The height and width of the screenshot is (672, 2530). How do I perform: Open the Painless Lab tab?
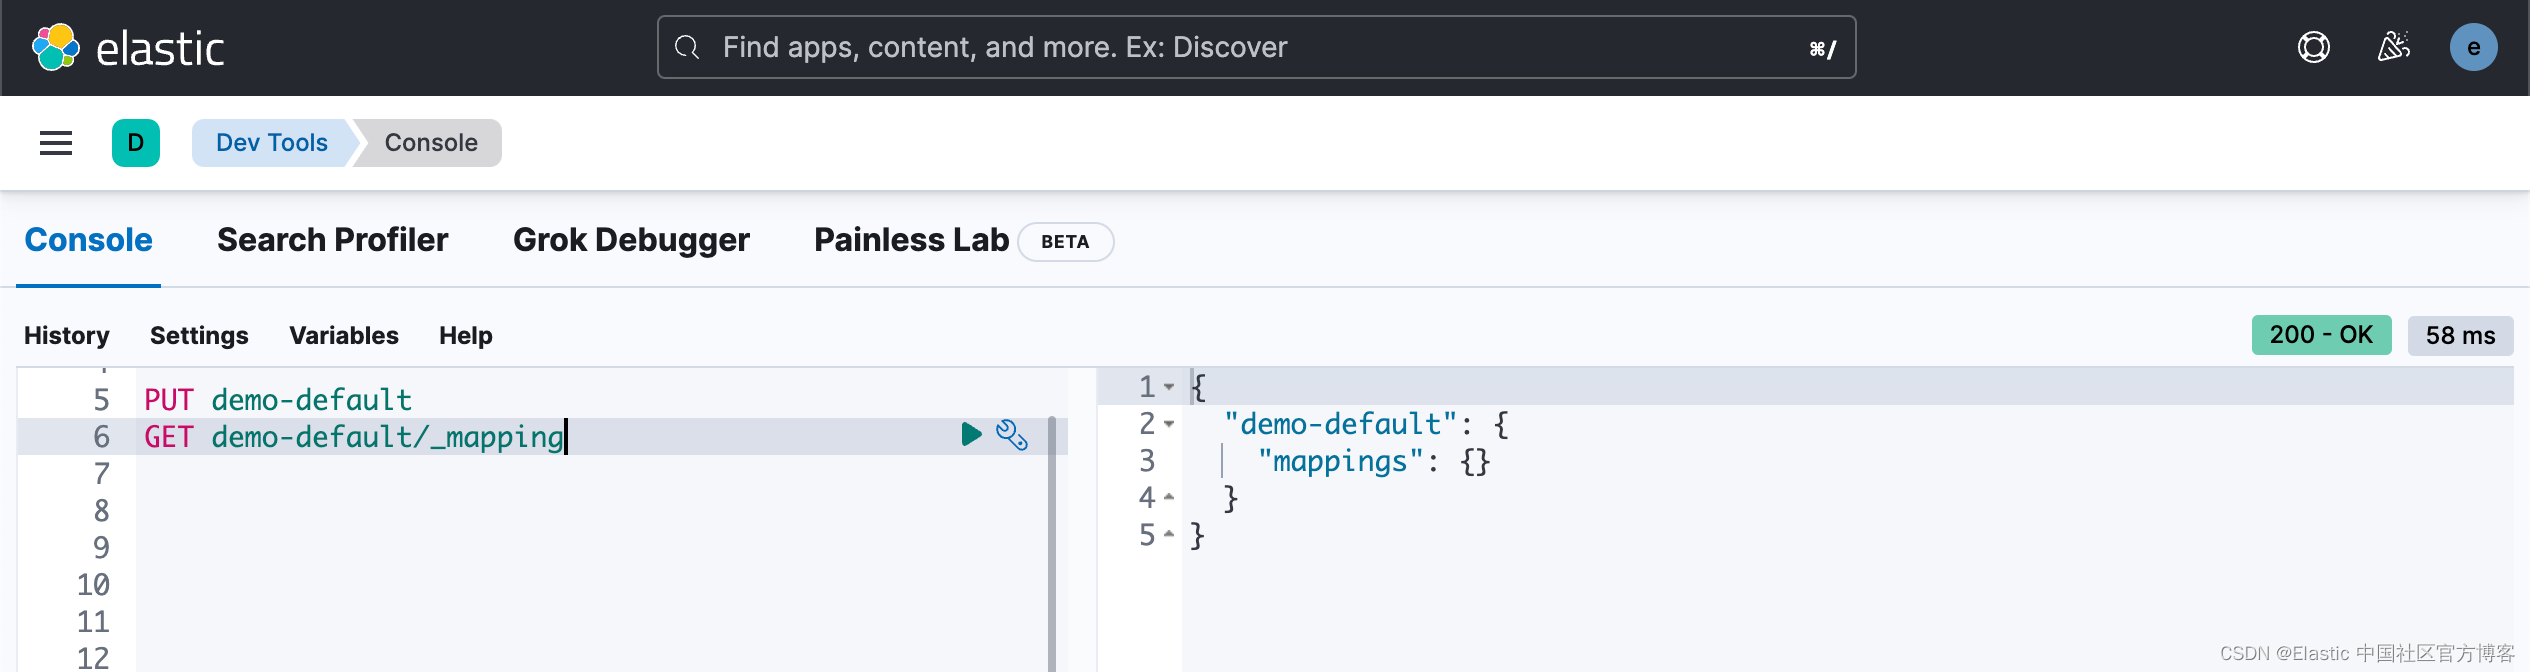[911, 240]
